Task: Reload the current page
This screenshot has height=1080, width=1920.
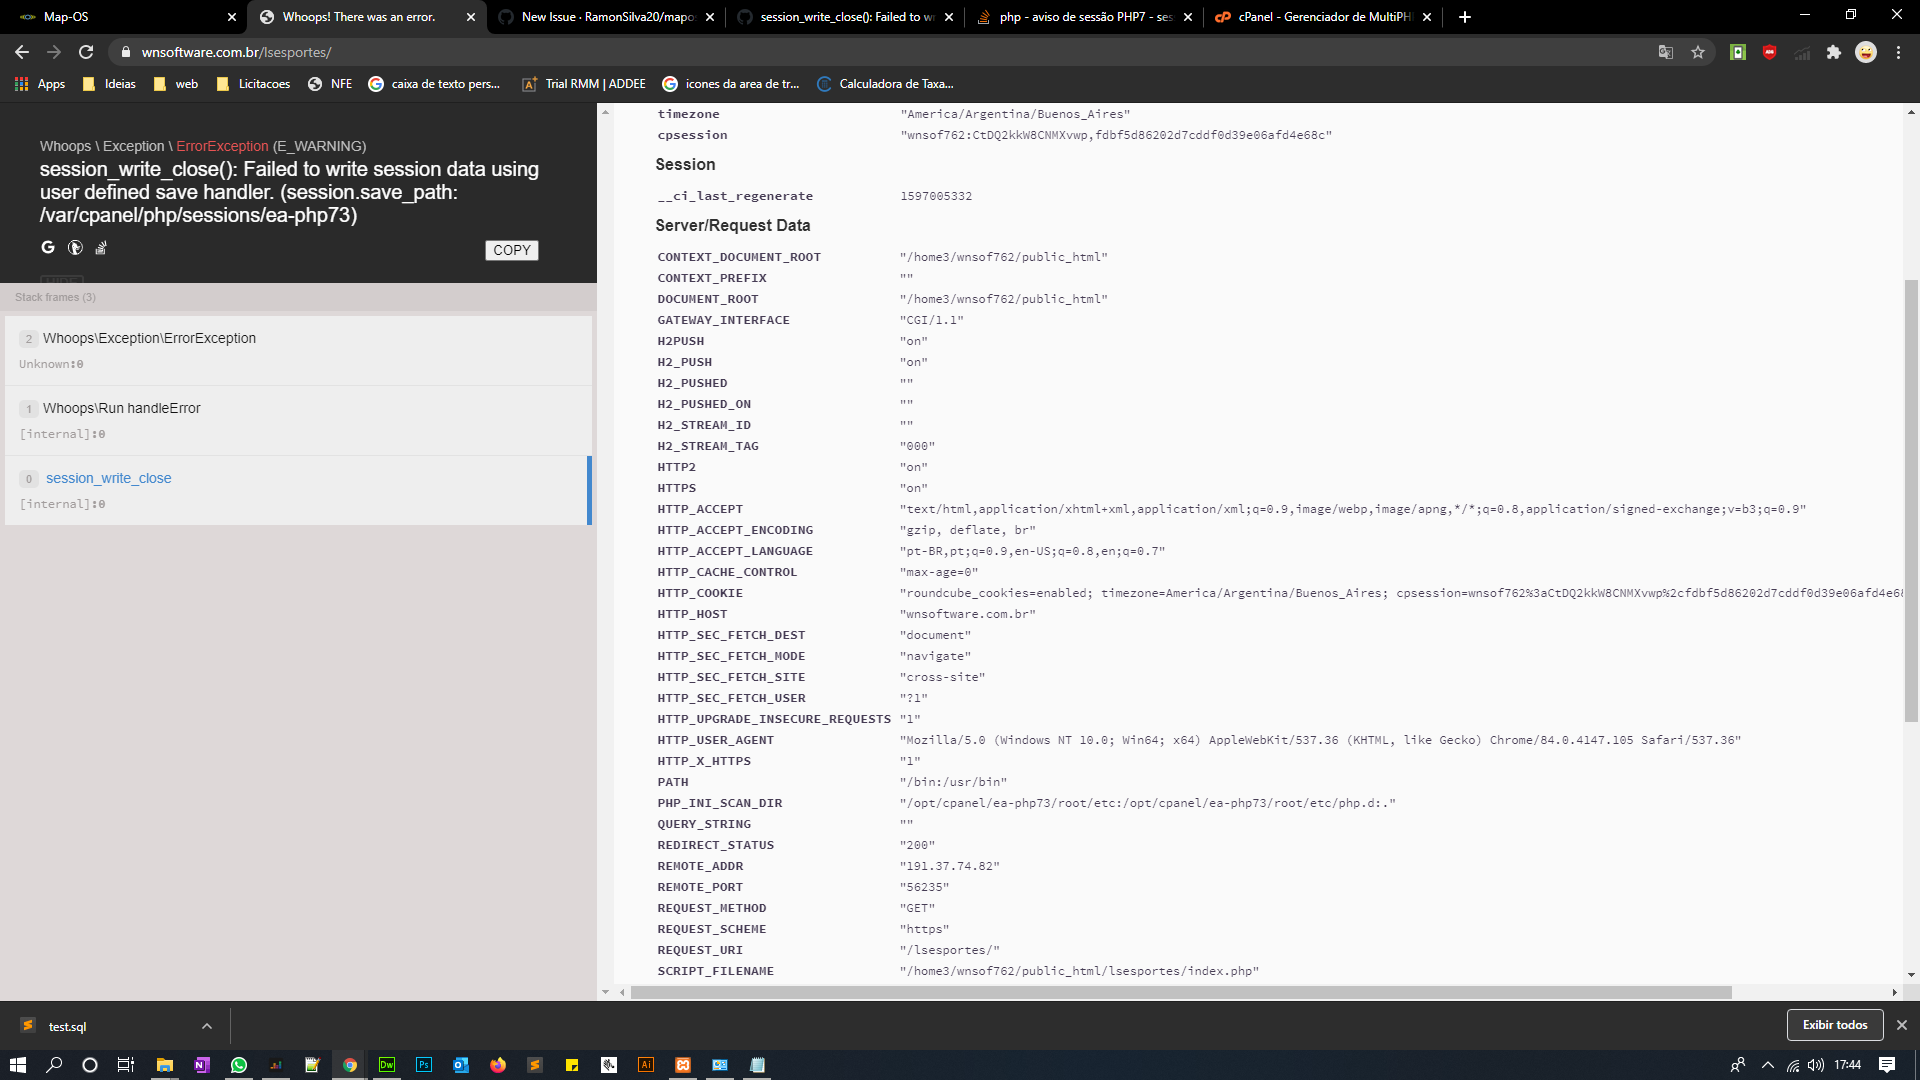Action: point(86,52)
